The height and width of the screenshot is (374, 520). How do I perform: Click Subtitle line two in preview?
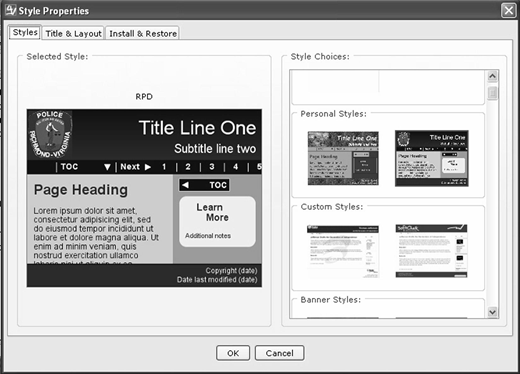point(215,149)
